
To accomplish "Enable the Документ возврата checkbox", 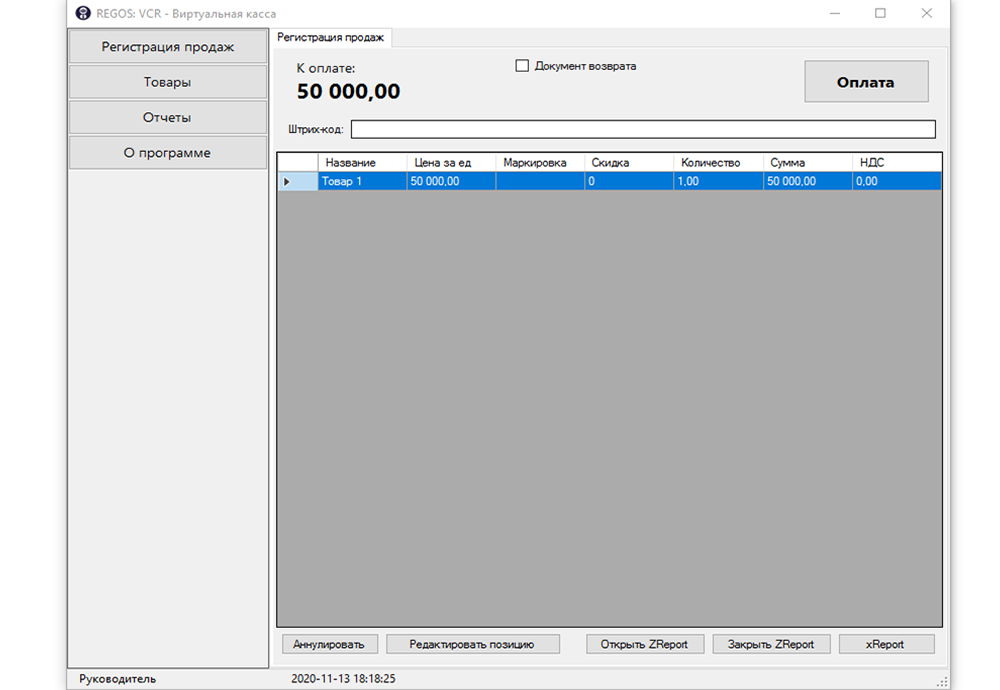I will click(522, 66).
